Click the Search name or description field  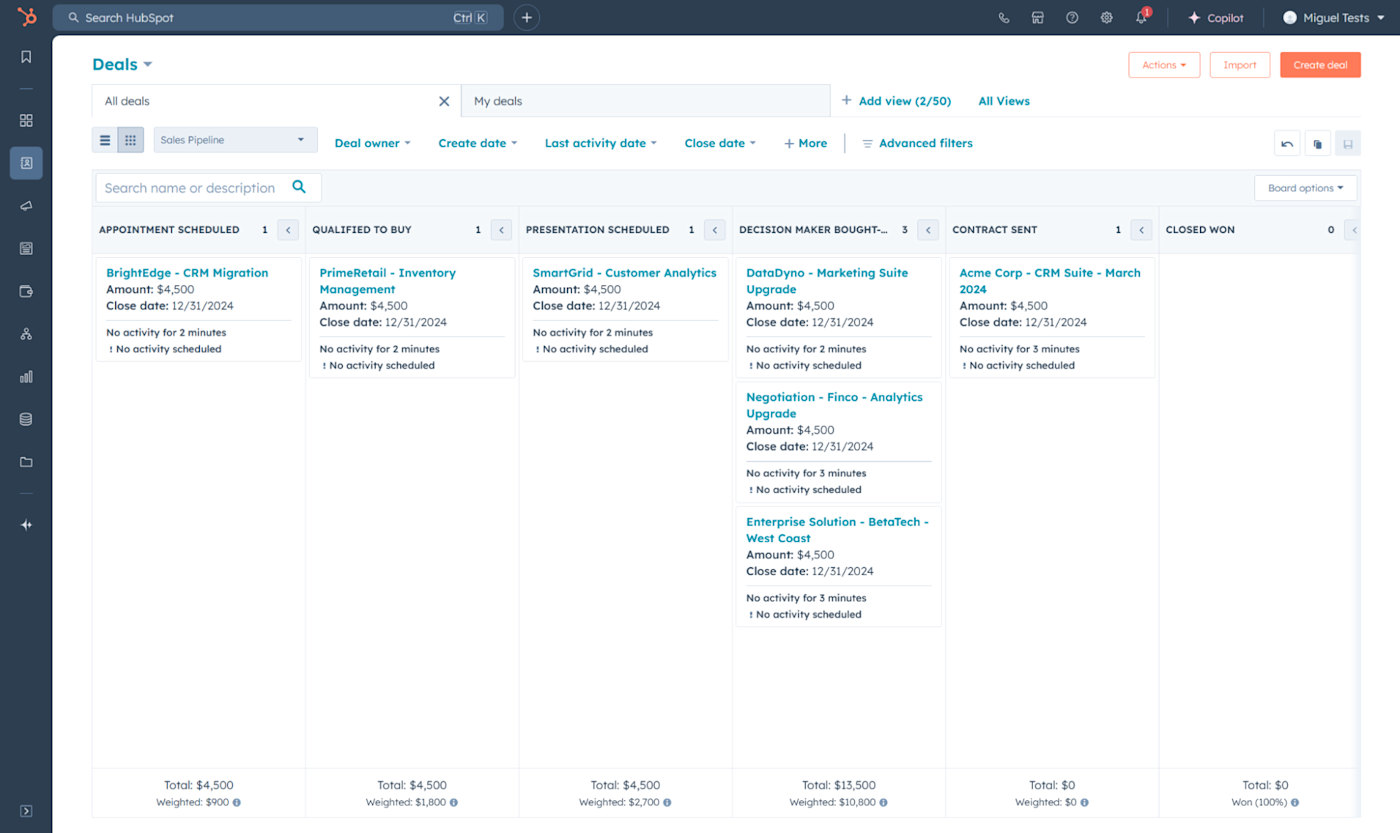point(208,187)
